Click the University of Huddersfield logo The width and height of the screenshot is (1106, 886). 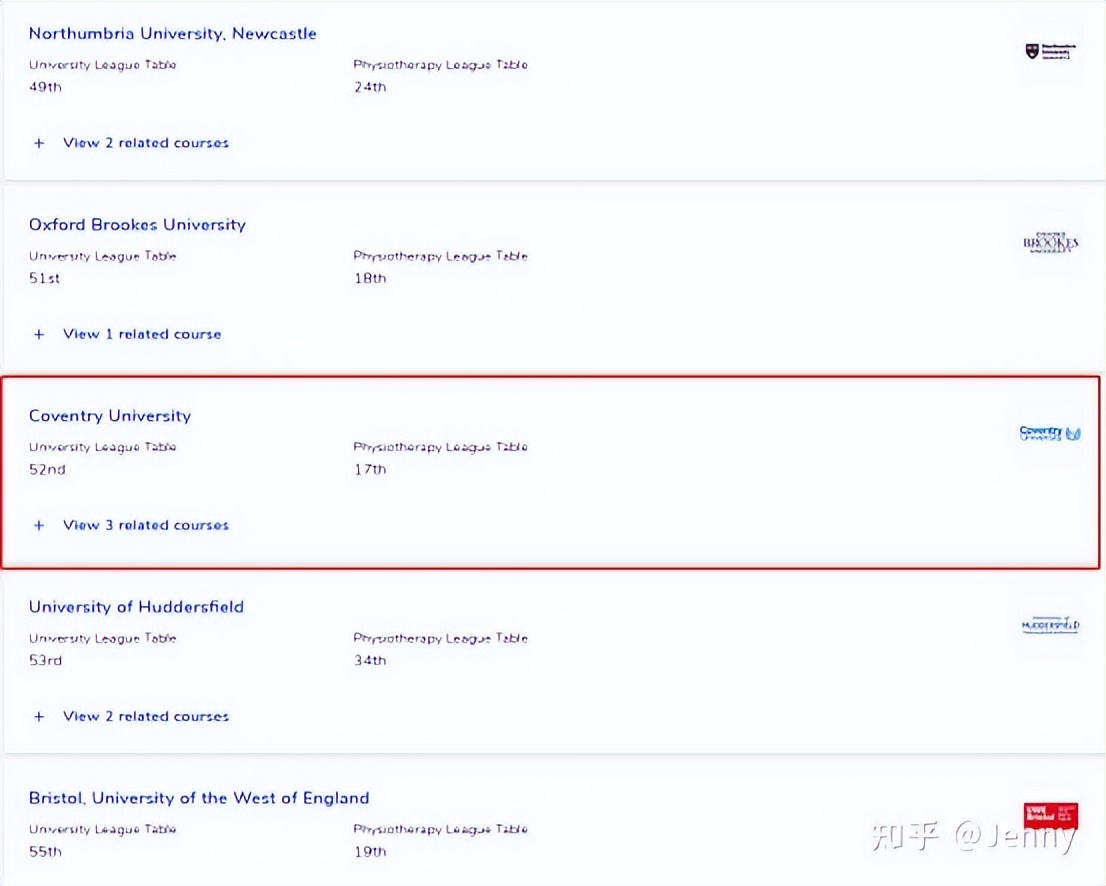point(1050,625)
